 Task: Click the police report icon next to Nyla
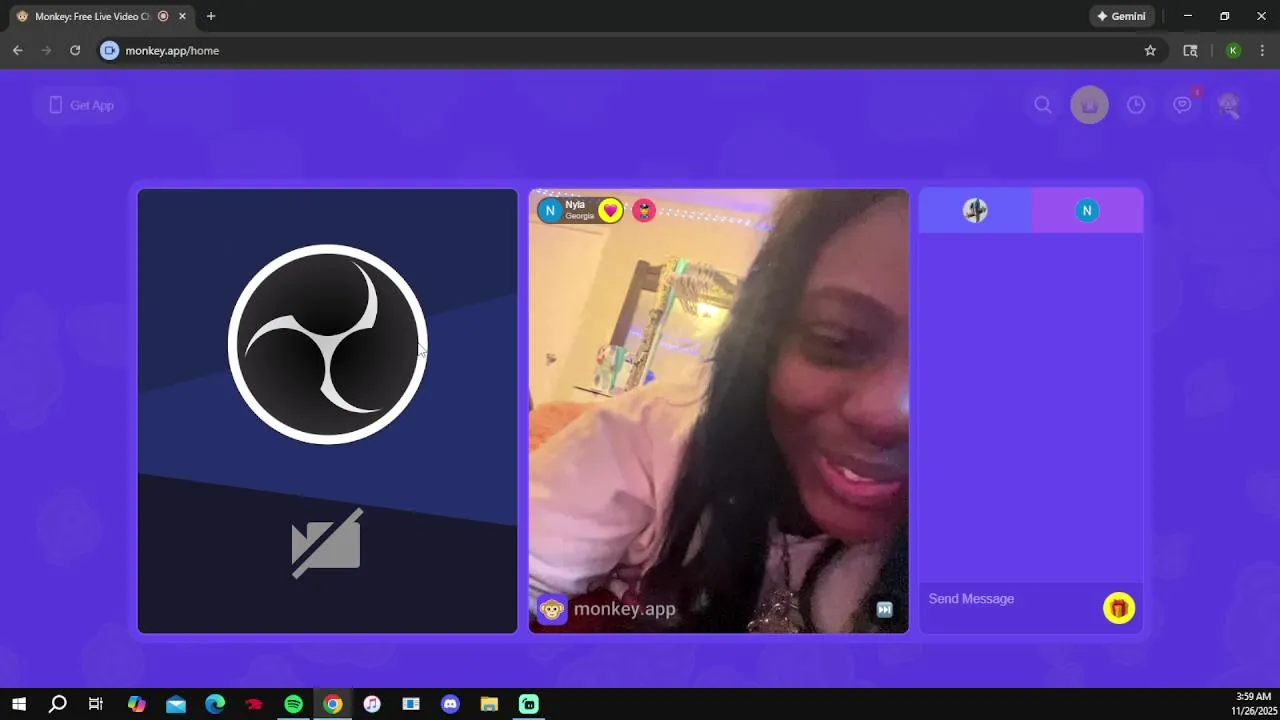pos(644,210)
